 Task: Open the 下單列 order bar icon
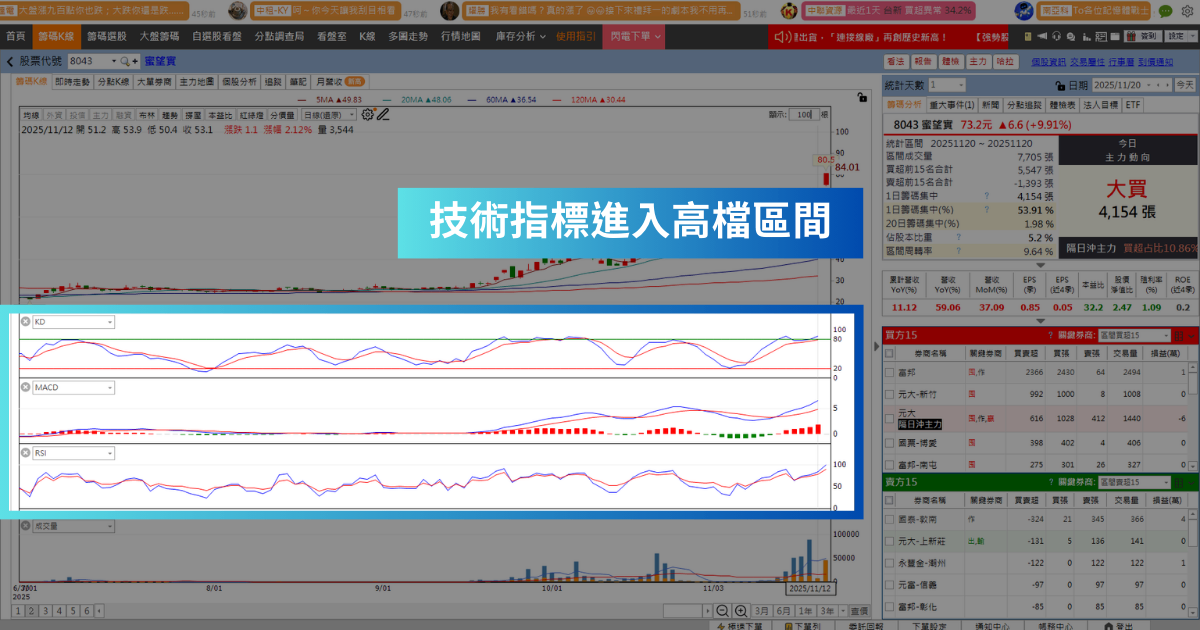point(789,624)
